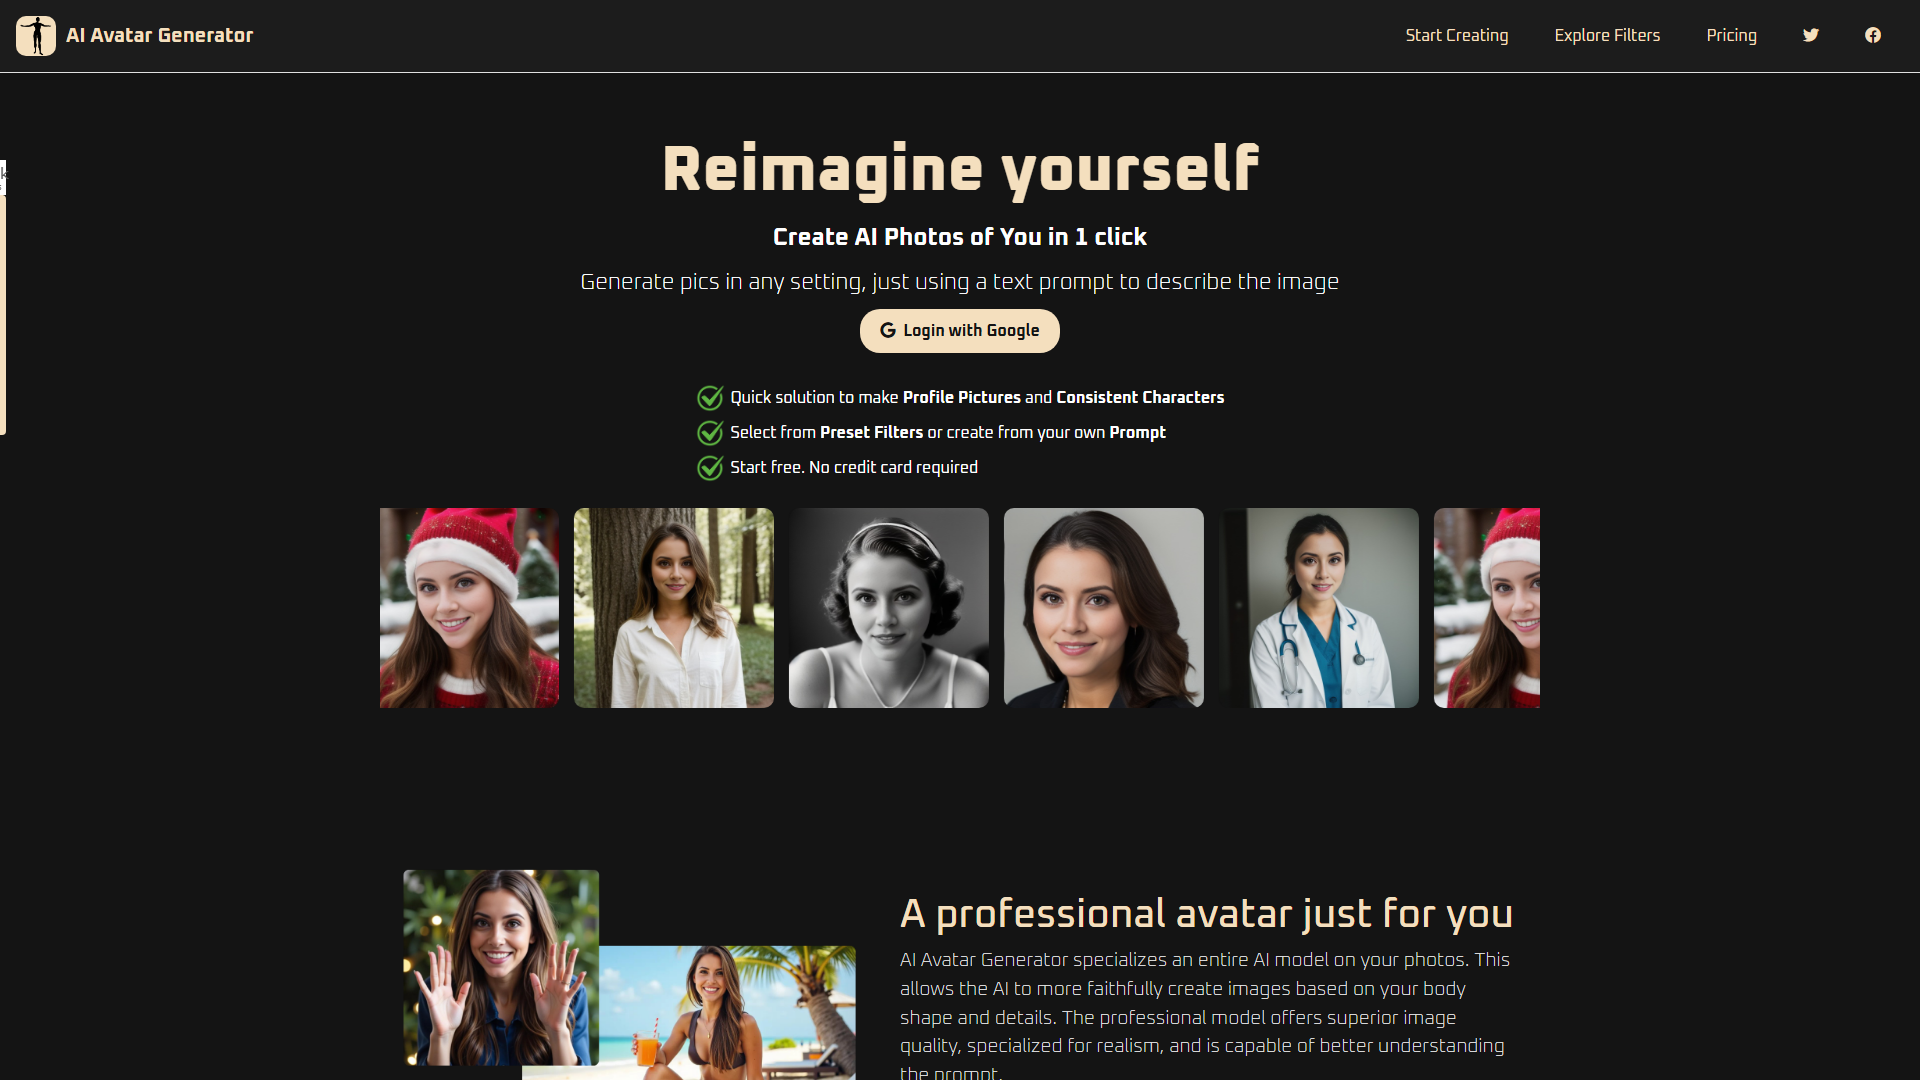
Task: Click the green checkmark beside Preset Filters line
Action: [710, 433]
